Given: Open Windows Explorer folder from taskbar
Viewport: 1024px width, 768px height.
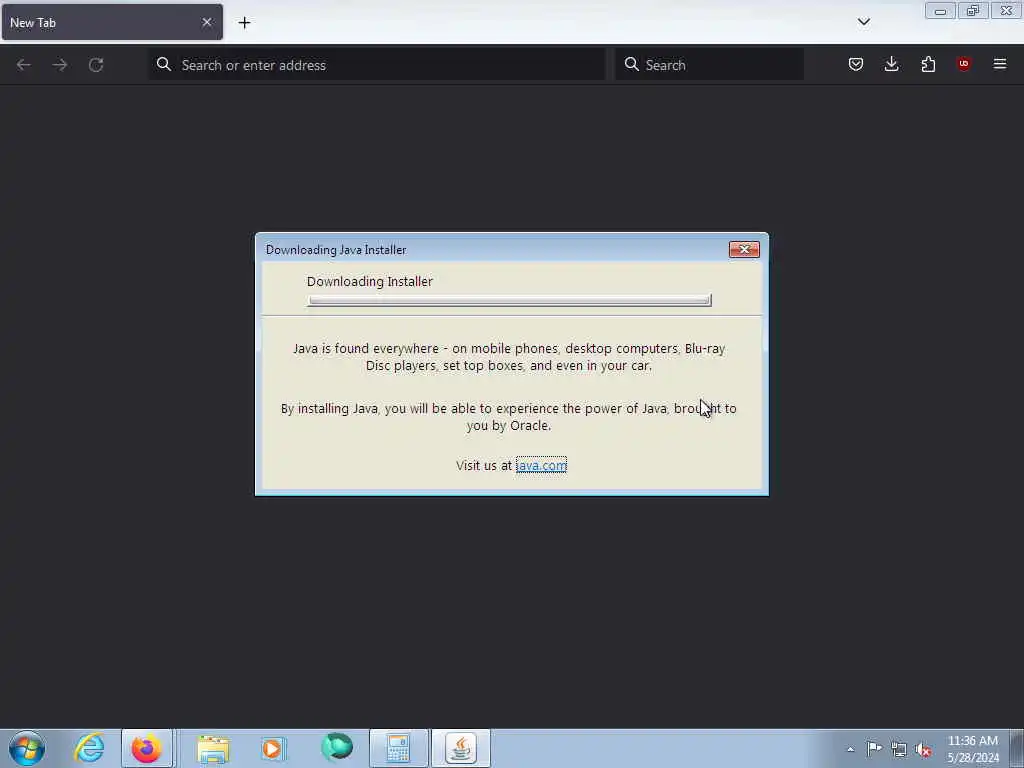Looking at the screenshot, I should click(x=213, y=748).
